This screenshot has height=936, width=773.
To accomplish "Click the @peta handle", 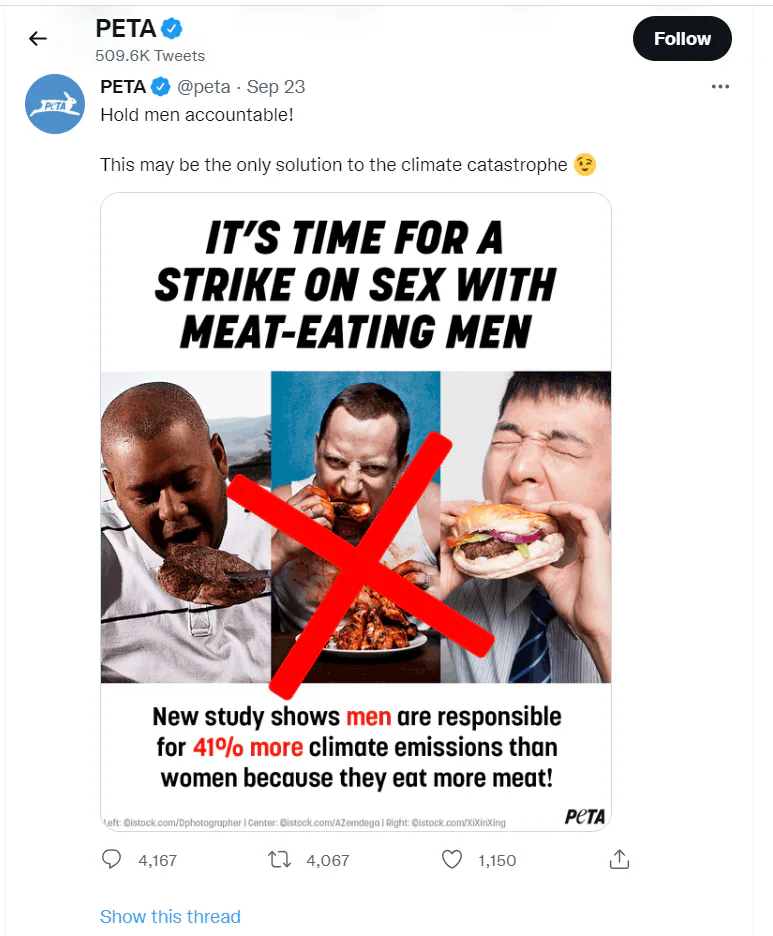I will tap(204, 87).
